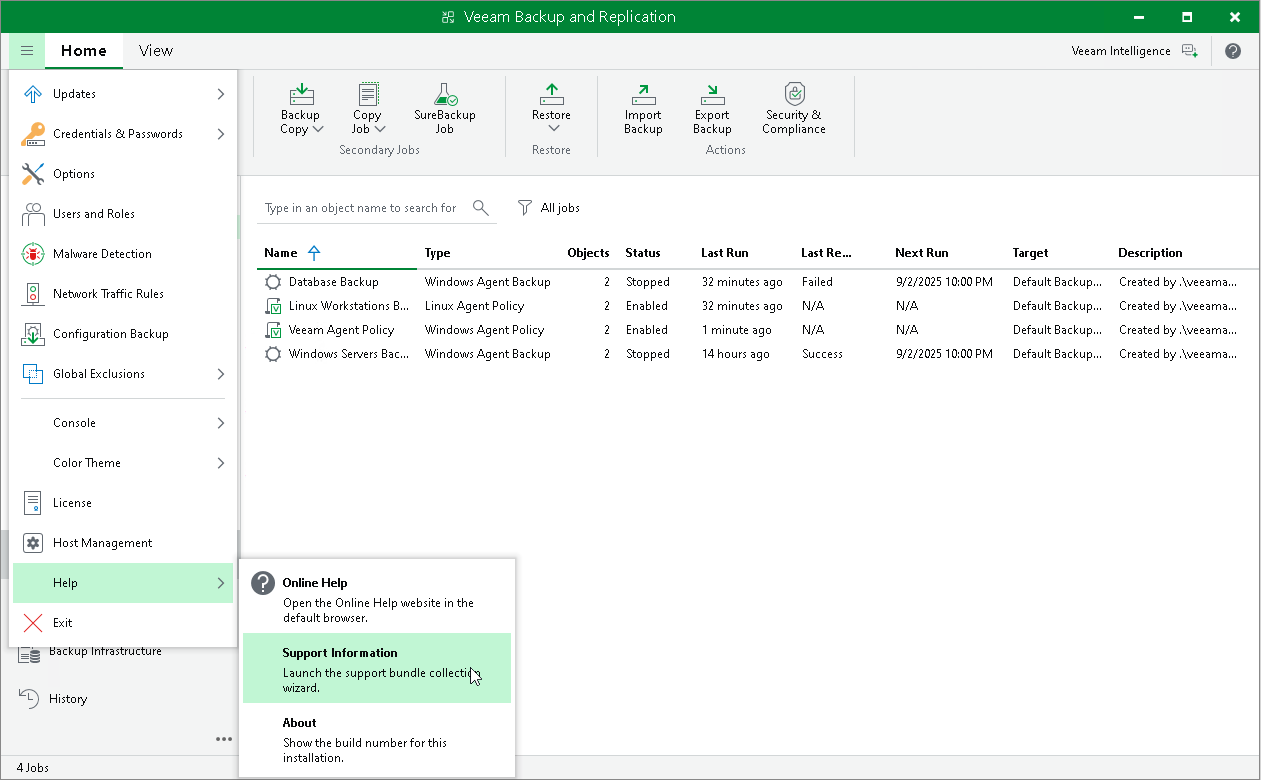Viewport: 1261px width, 780px height.
Task: Click the Backup Infrastructure icon
Action: pyautogui.click(x=30, y=653)
